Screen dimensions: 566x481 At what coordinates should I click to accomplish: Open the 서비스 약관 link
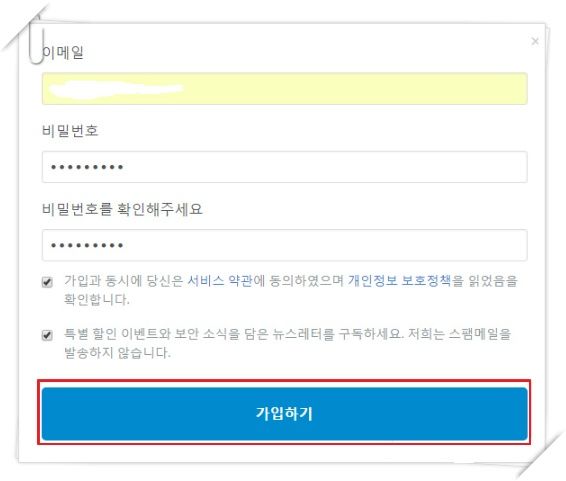point(220,281)
